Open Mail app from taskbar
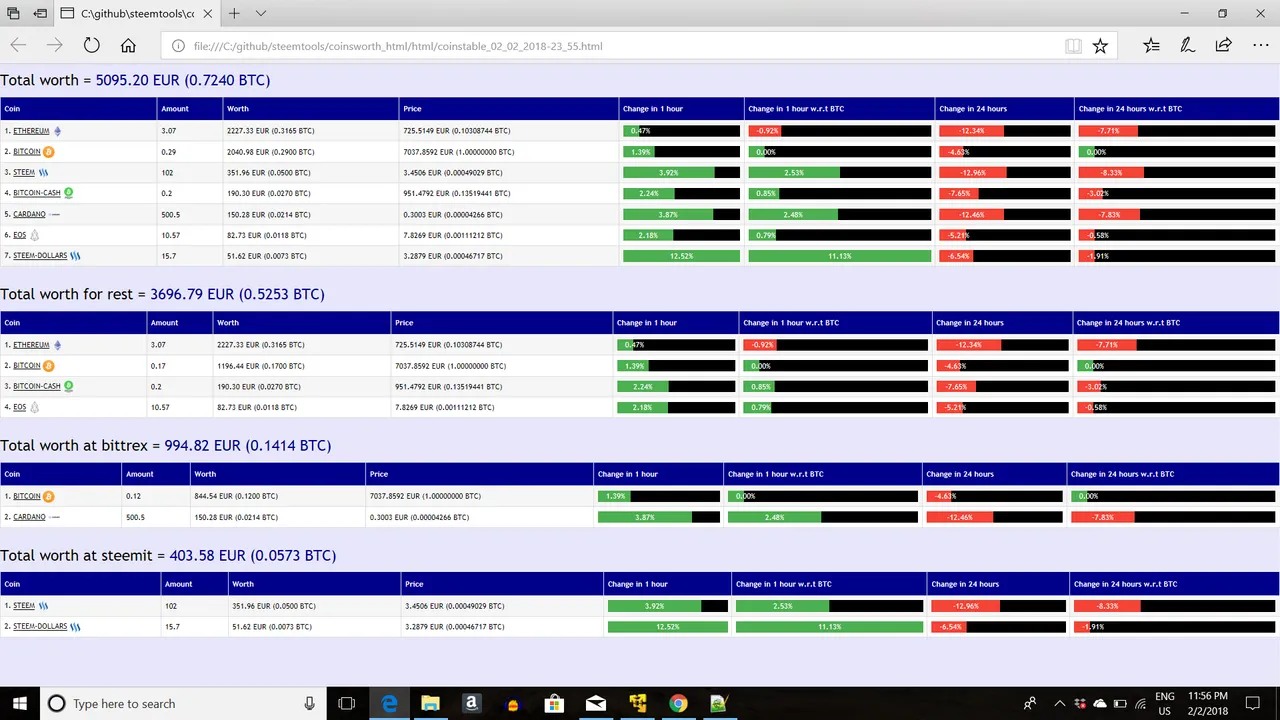1280x720 pixels. [596, 703]
